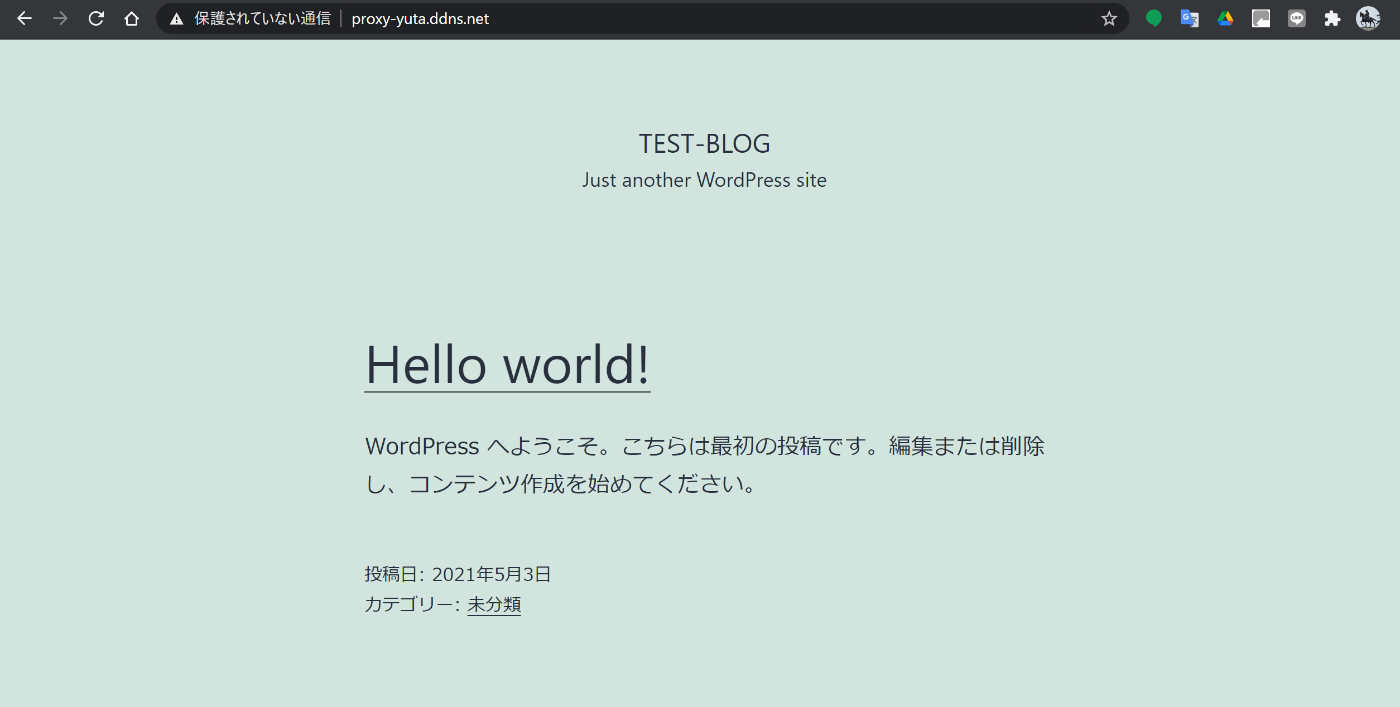
Task: Open the 未分類 category link
Action: tap(494, 605)
